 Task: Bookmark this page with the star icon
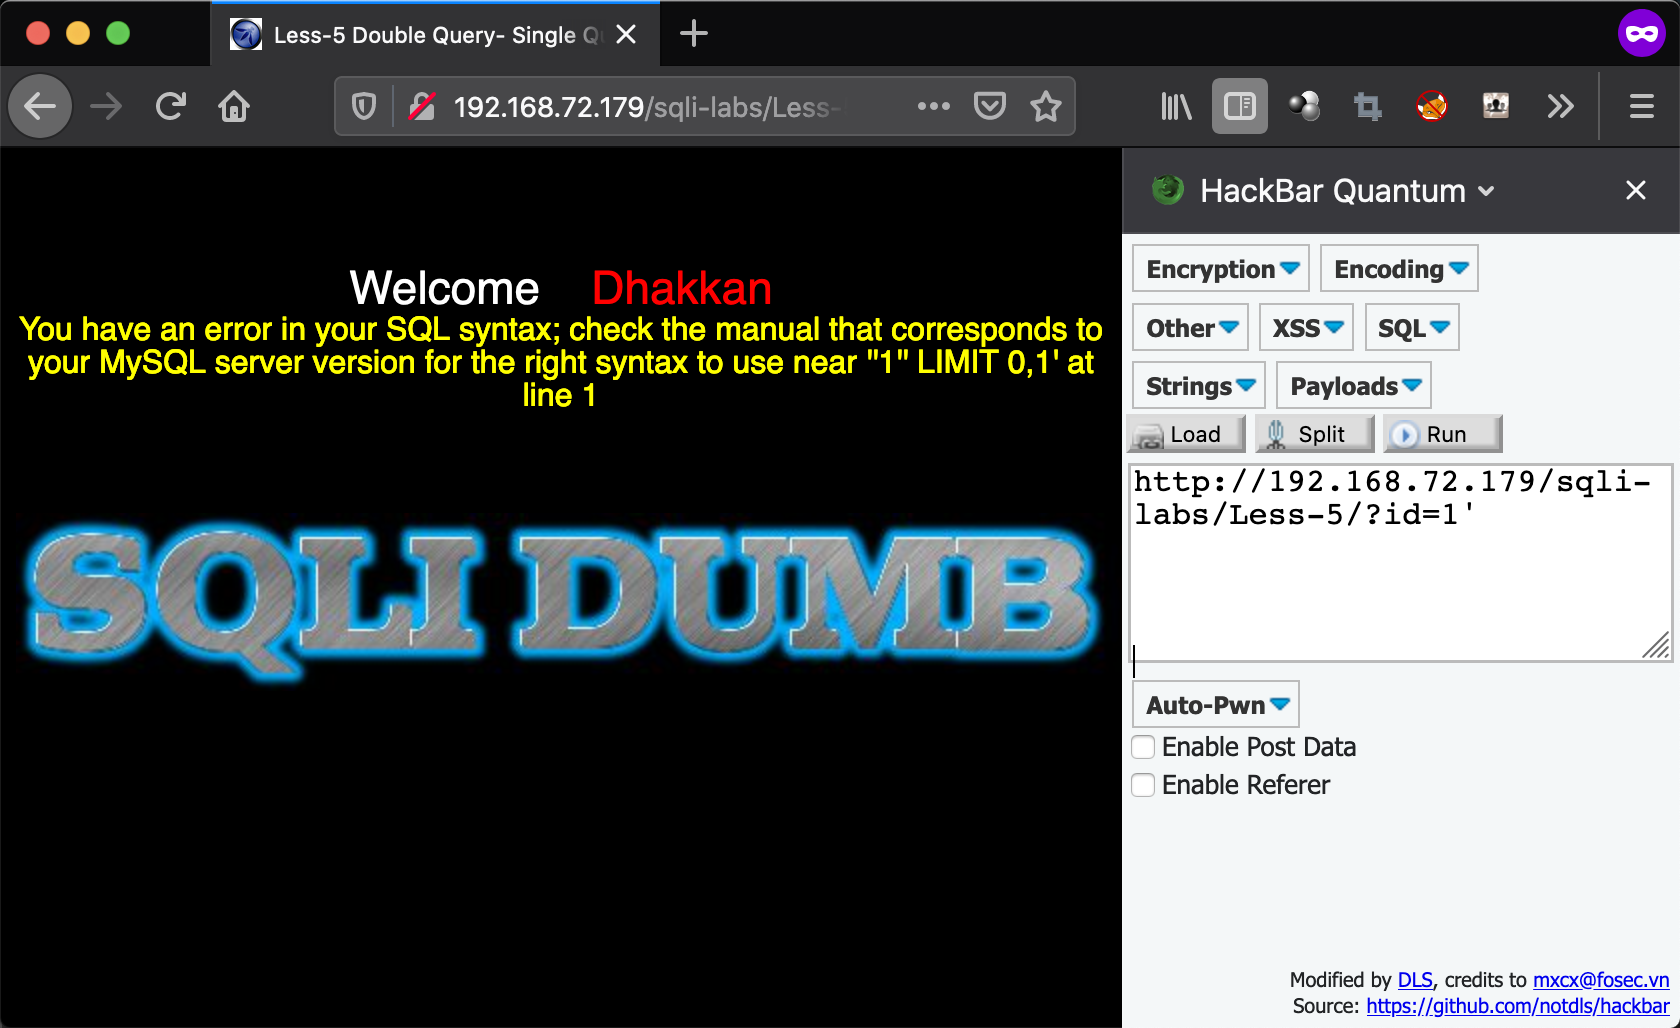1046,106
